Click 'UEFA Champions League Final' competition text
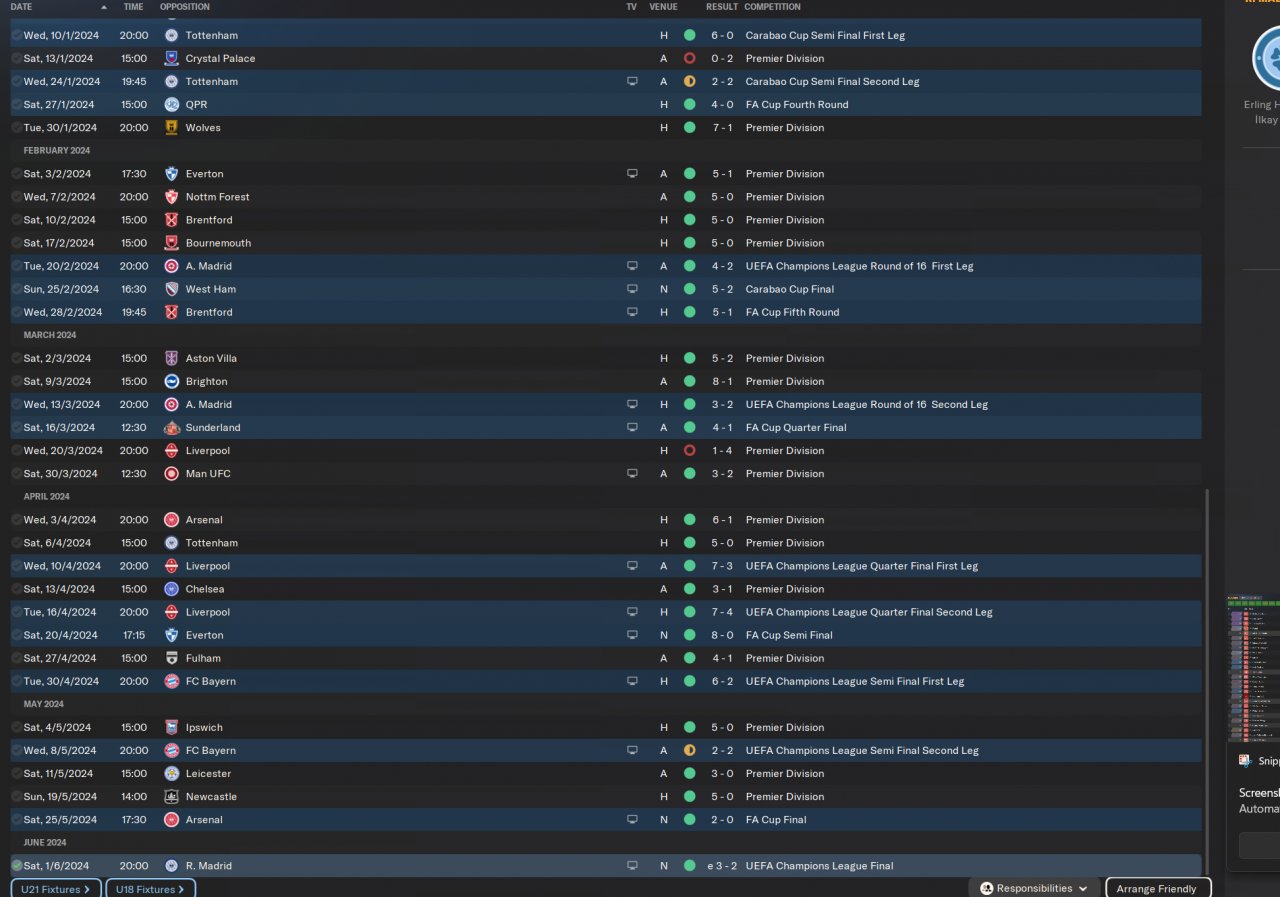The width and height of the screenshot is (1280, 897). [820, 866]
